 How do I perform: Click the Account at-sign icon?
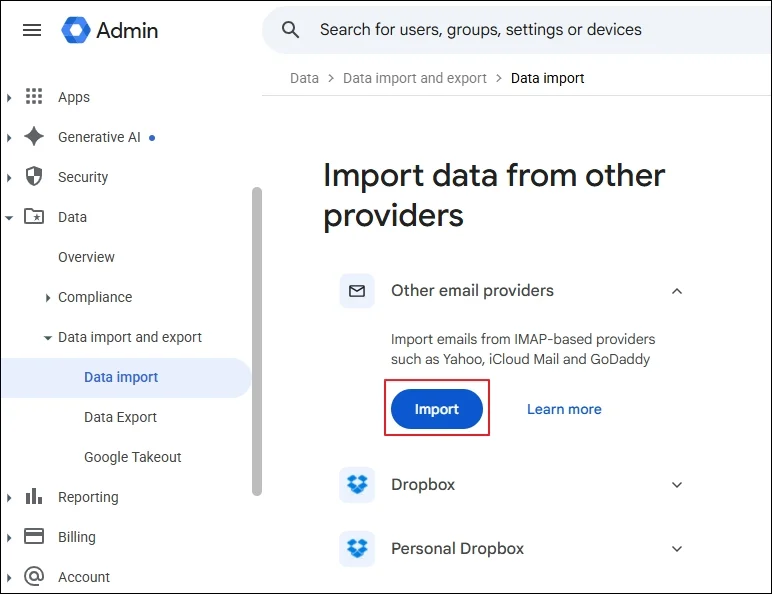[34, 576]
